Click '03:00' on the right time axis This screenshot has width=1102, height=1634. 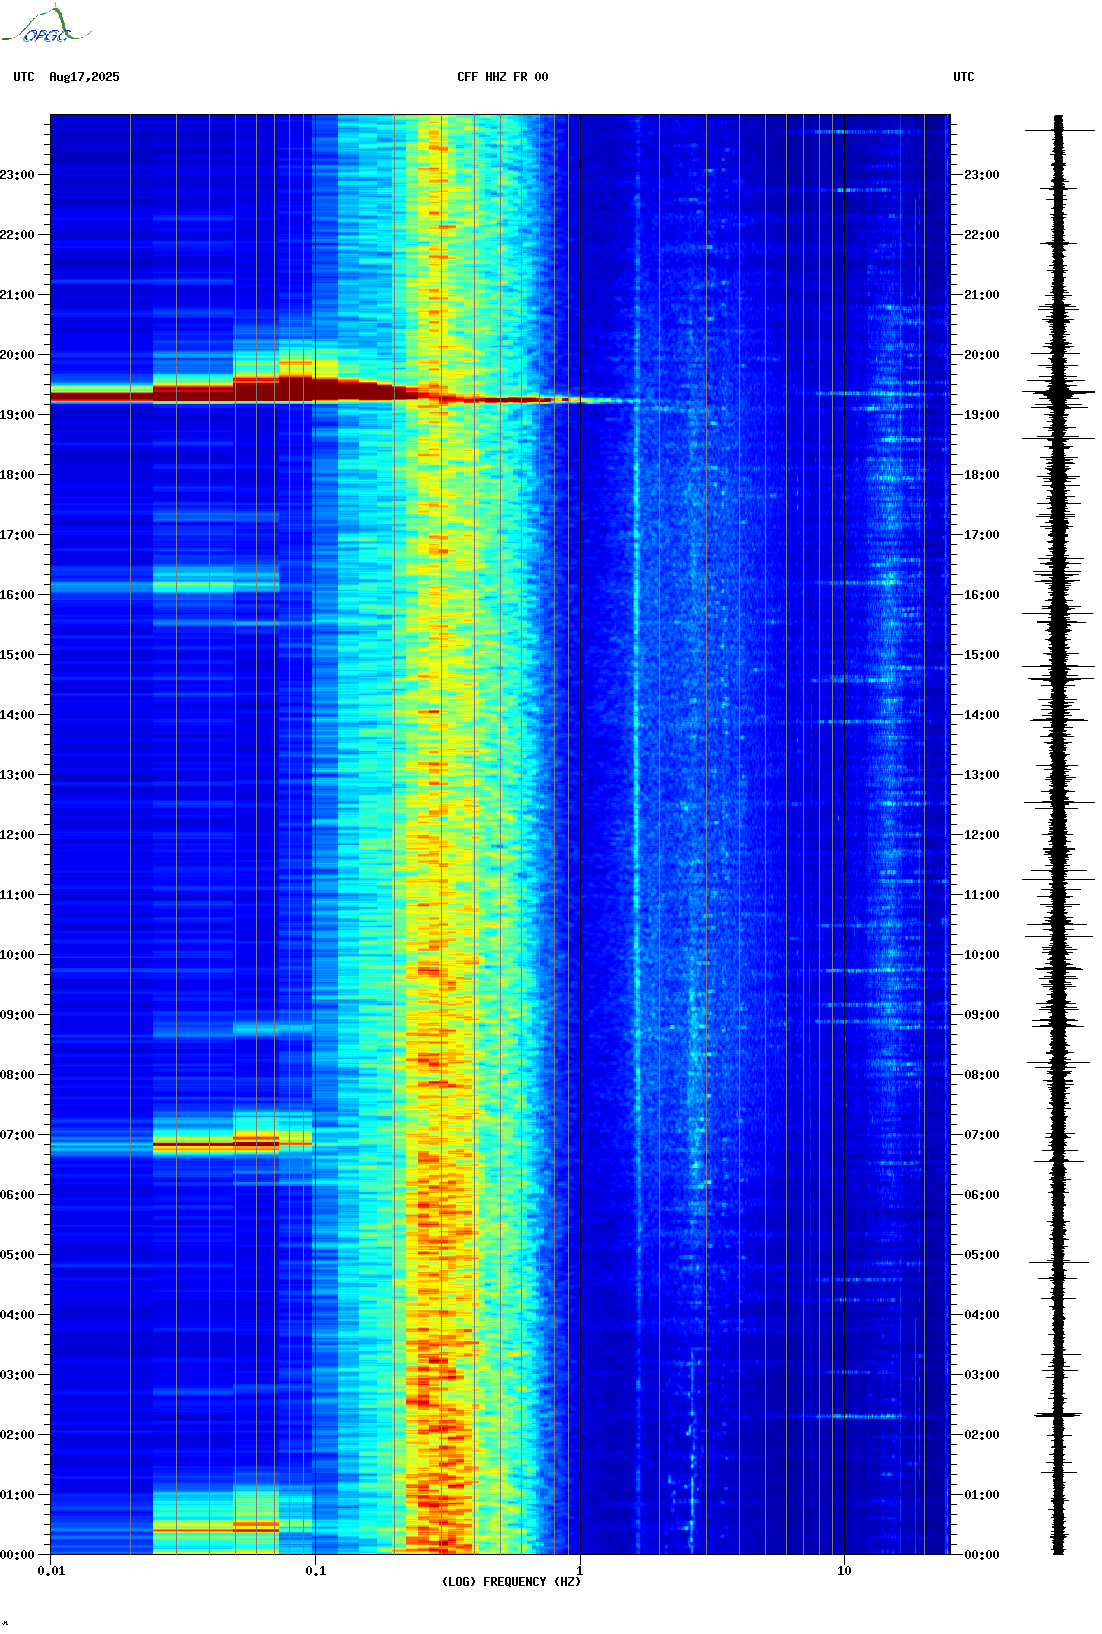tap(982, 1375)
